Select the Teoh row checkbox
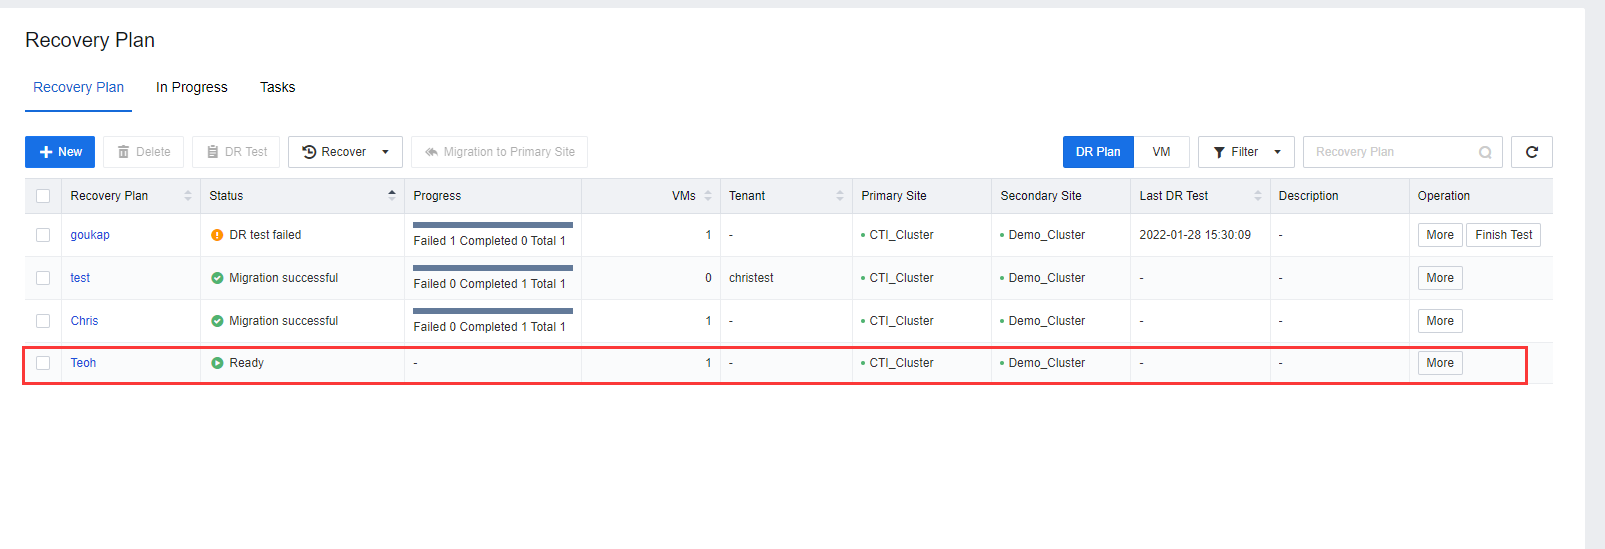 (x=43, y=363)
